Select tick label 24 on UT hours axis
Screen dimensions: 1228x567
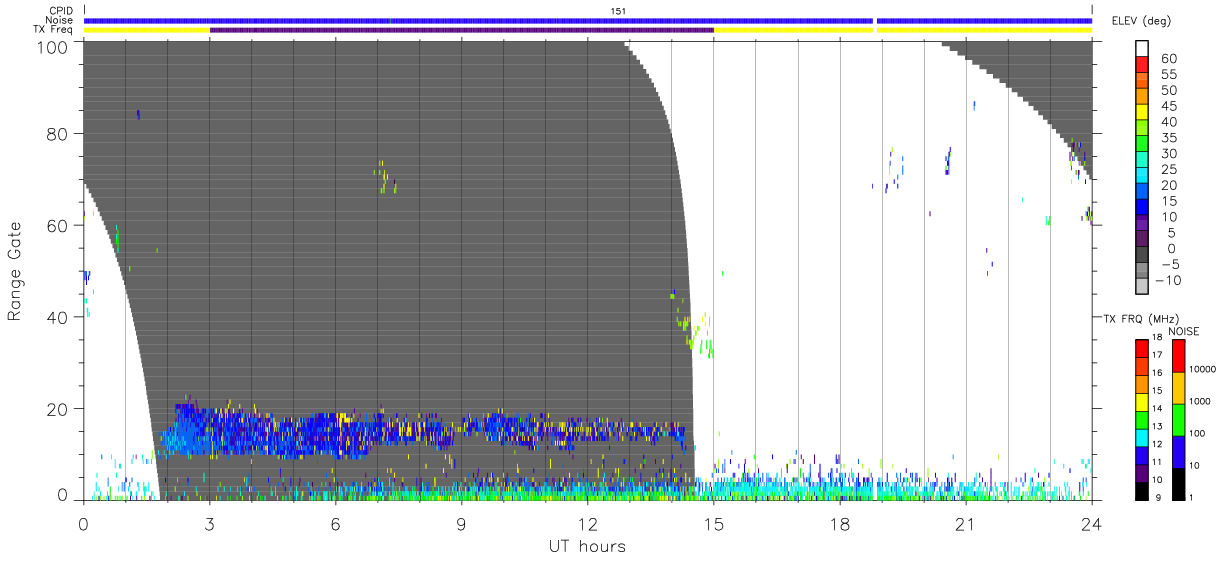point(1092,522)
